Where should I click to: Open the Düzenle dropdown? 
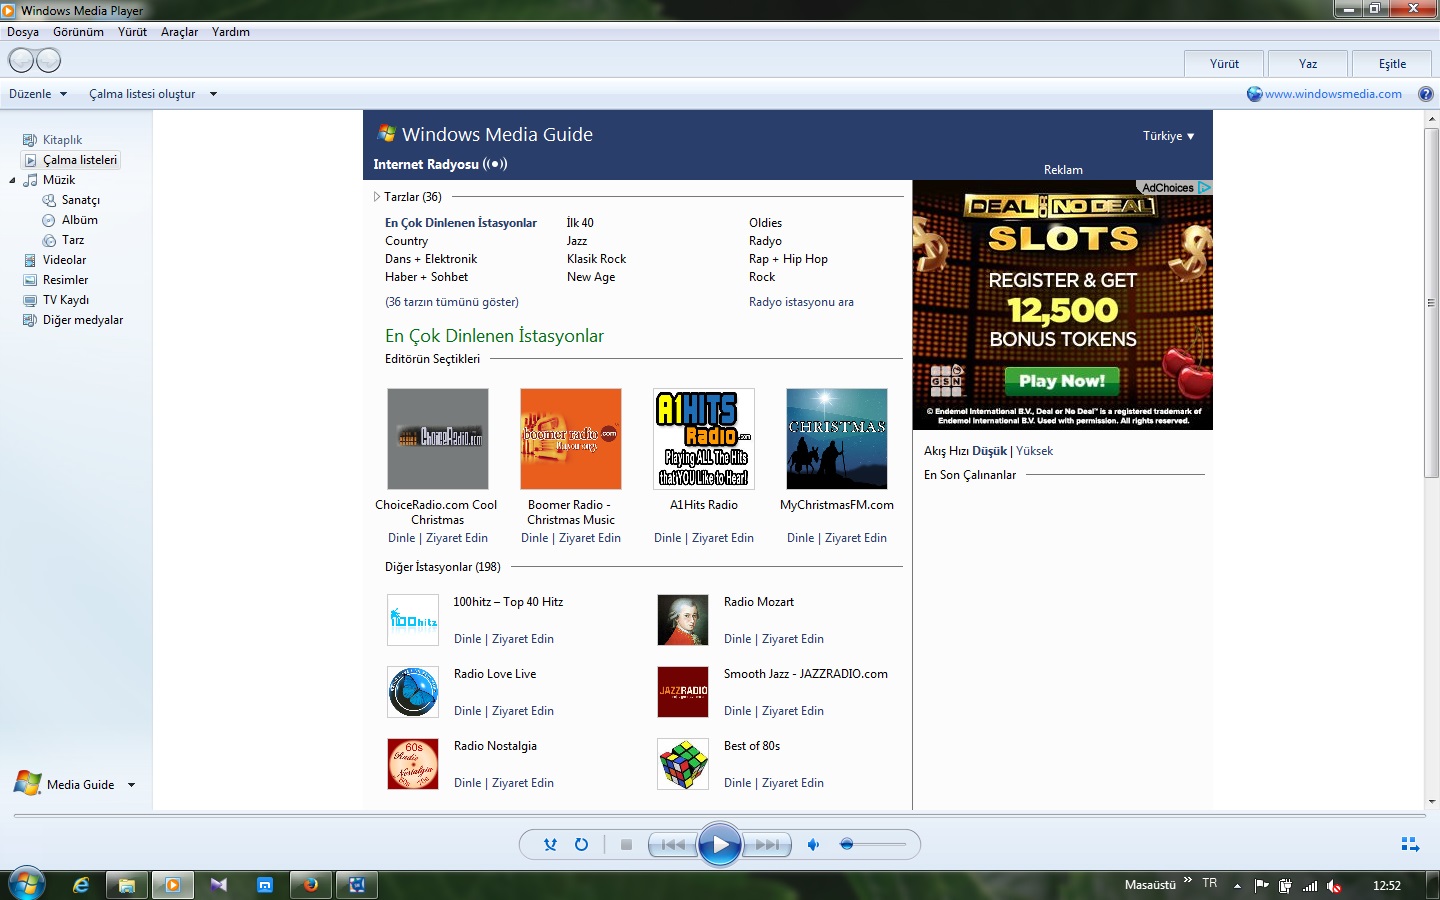(38, 94)
